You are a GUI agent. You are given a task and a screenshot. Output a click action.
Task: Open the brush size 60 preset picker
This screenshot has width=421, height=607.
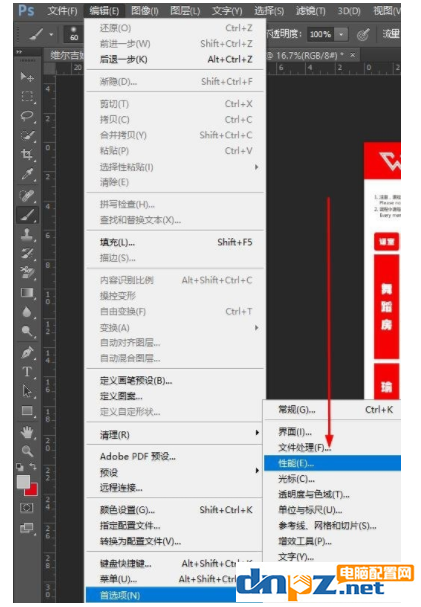[x=74, y=34]
